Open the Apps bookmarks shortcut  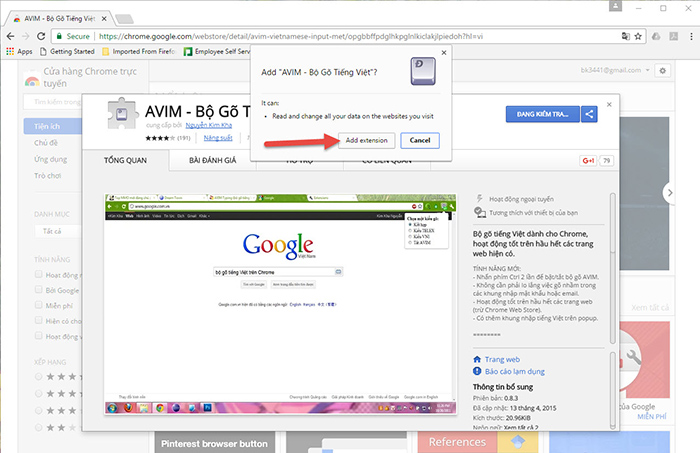click(19, 51)
